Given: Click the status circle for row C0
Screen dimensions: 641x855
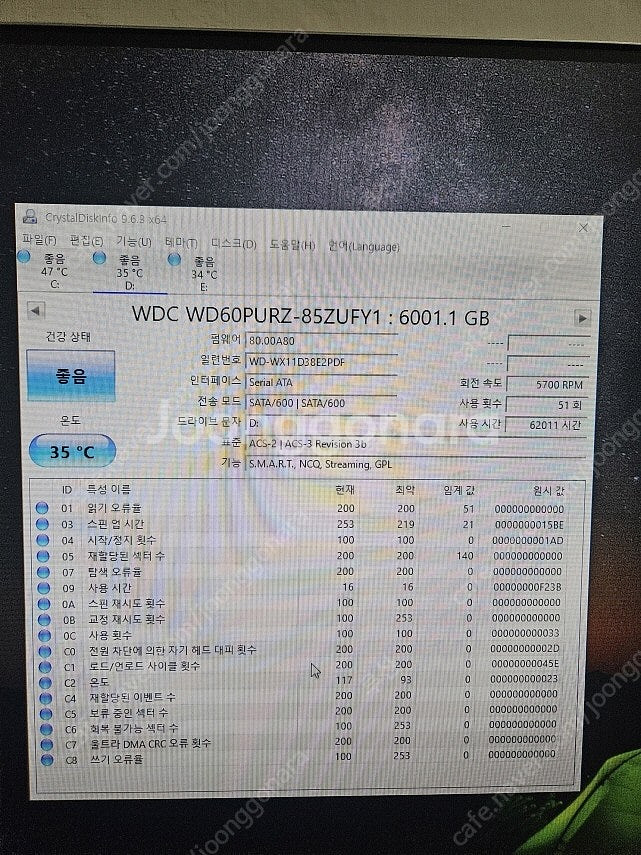Looking at the screenshot, I should (x=46, y=651).
